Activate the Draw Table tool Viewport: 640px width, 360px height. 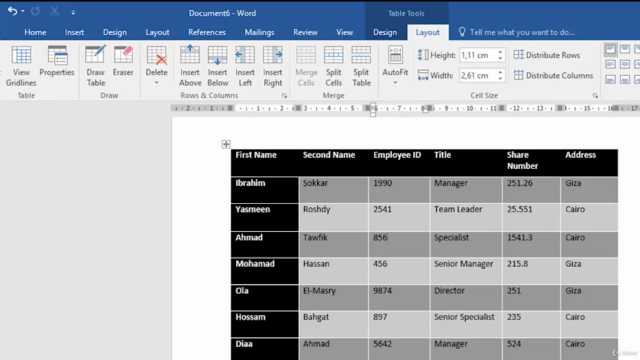(x=96, y=66)
